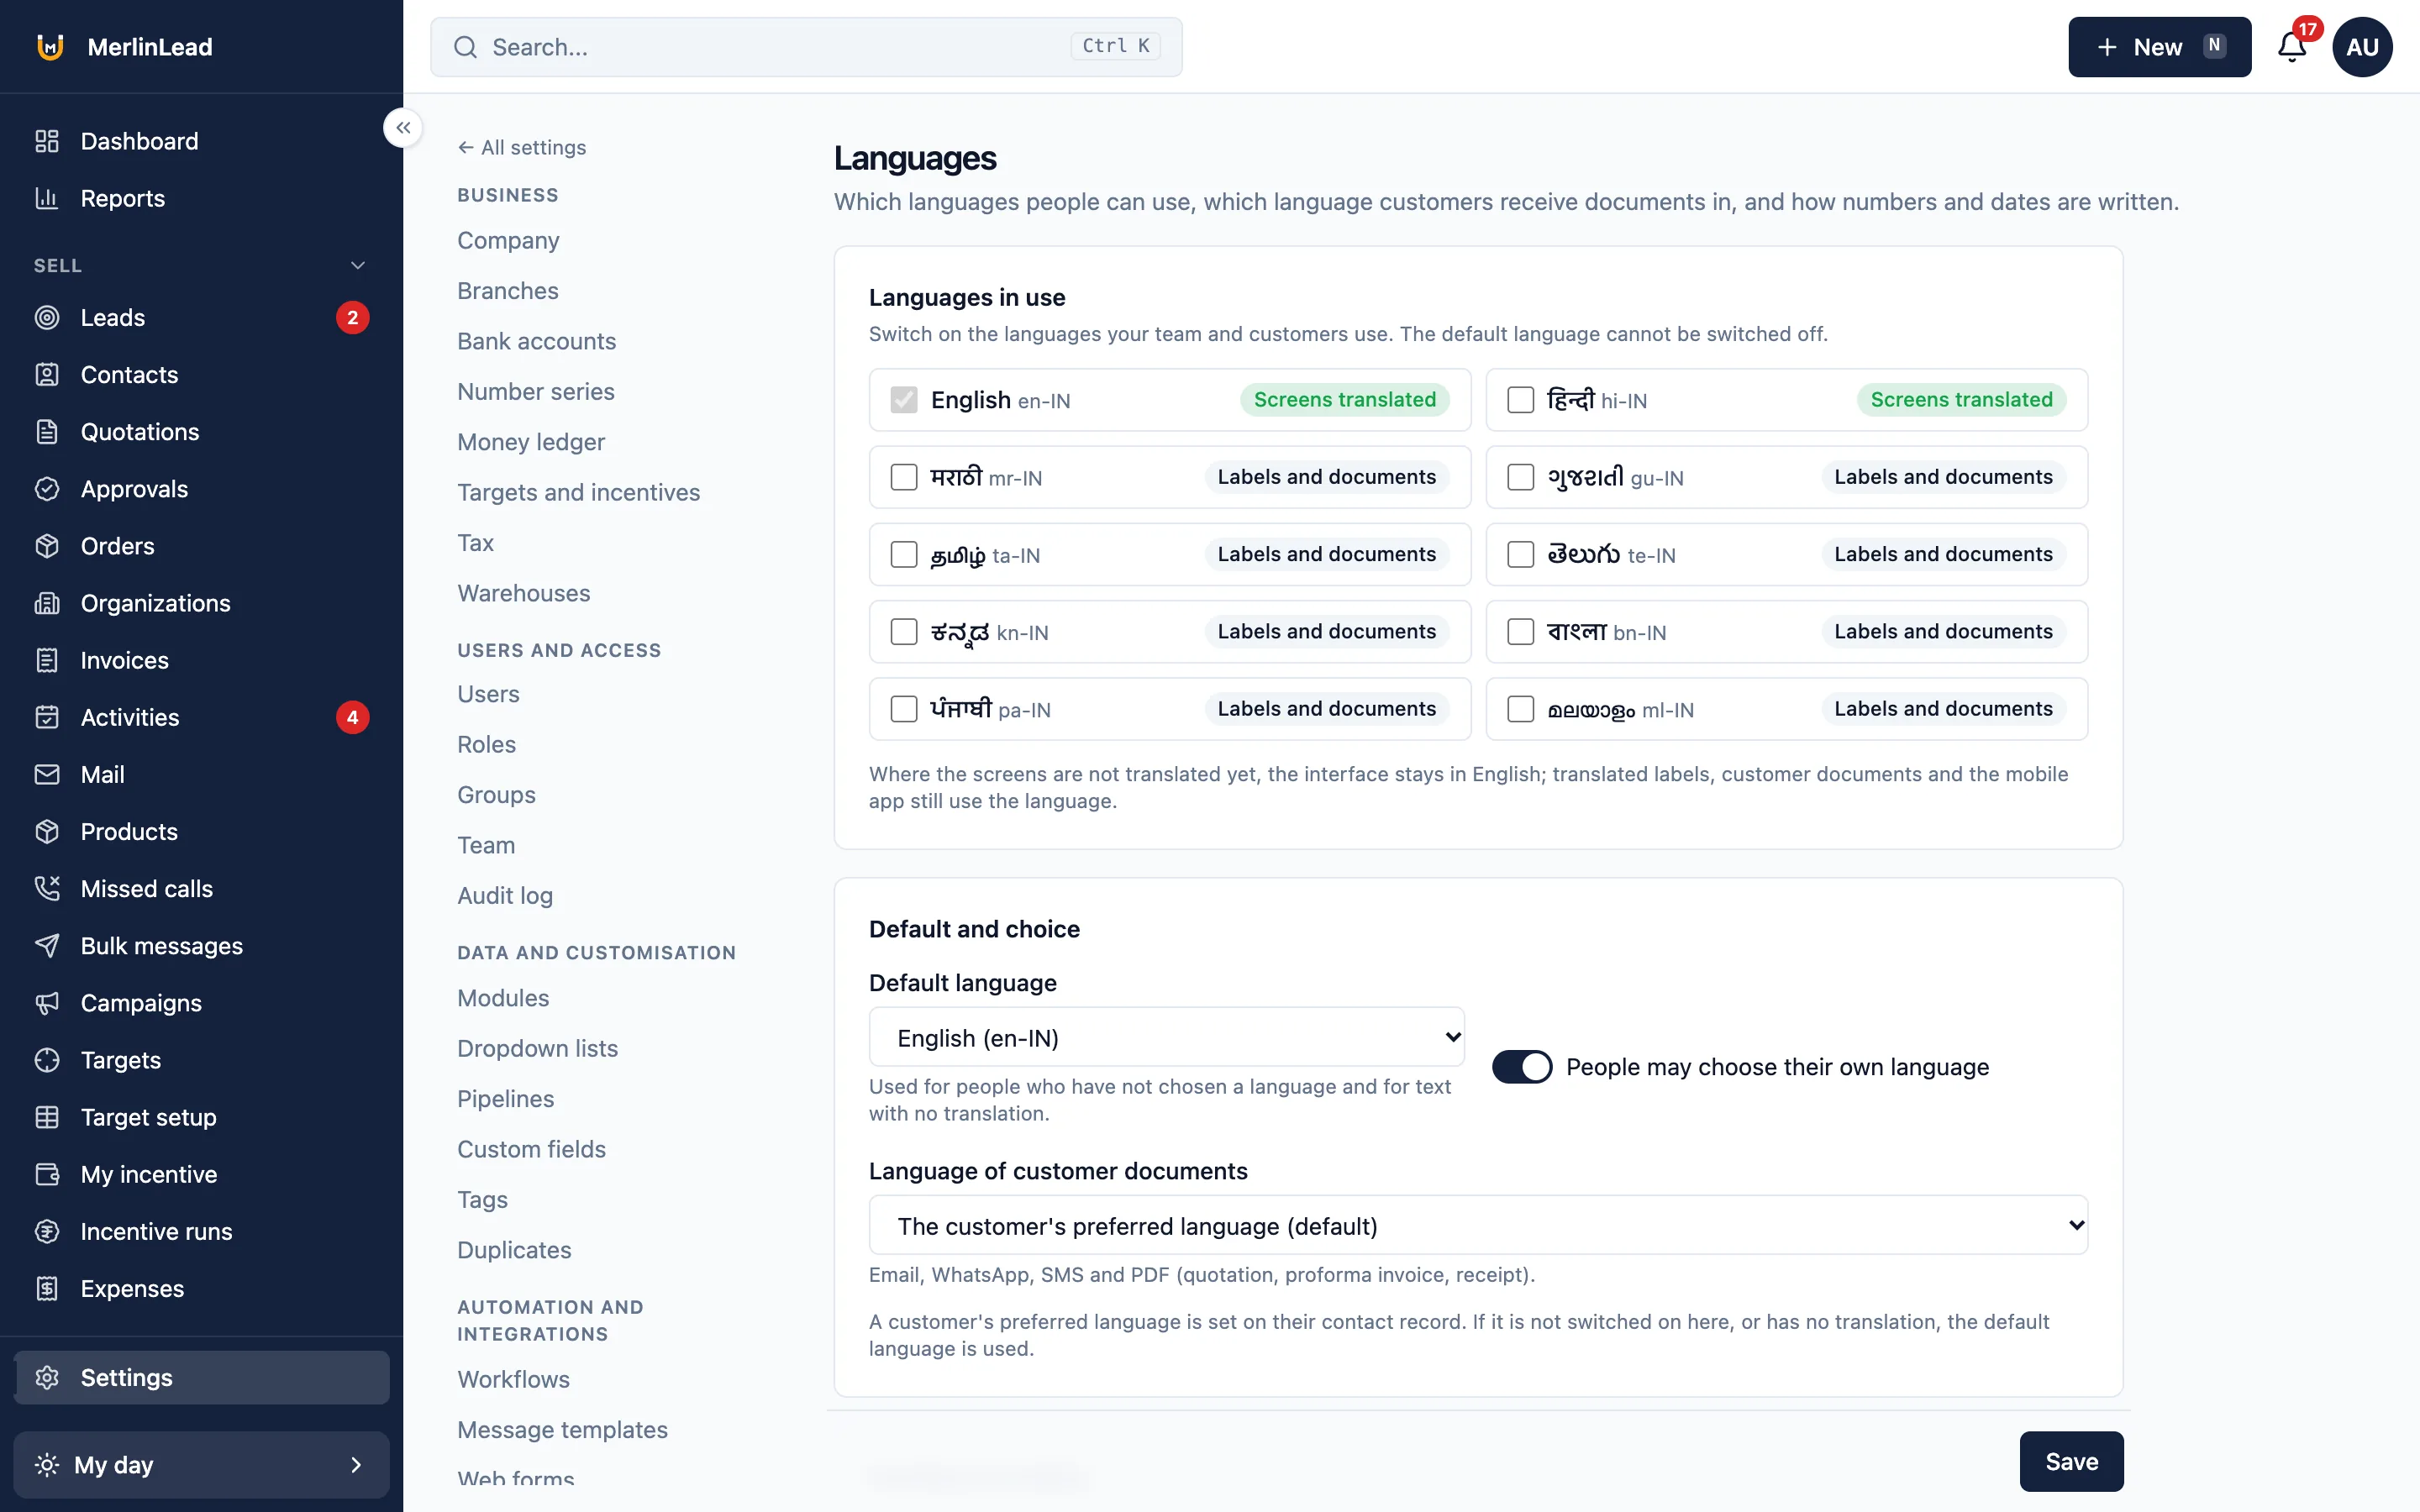The image size is (2420, 1512).
Task: Click the notifications bell icon
Action: (x=2292, y=47)
